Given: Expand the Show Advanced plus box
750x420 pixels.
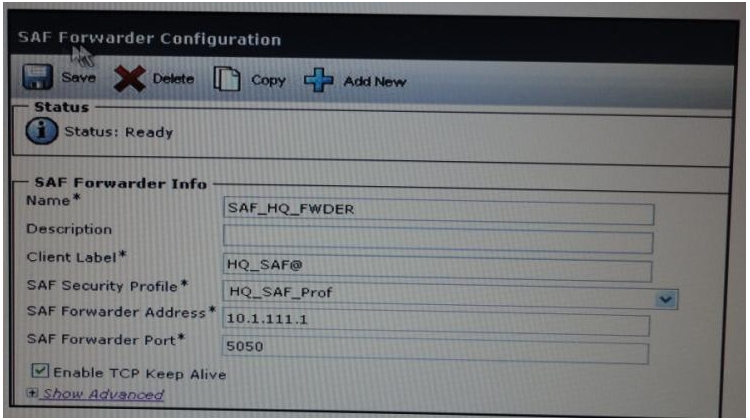Looking at the screenshot, I should [x=32, y=393].
